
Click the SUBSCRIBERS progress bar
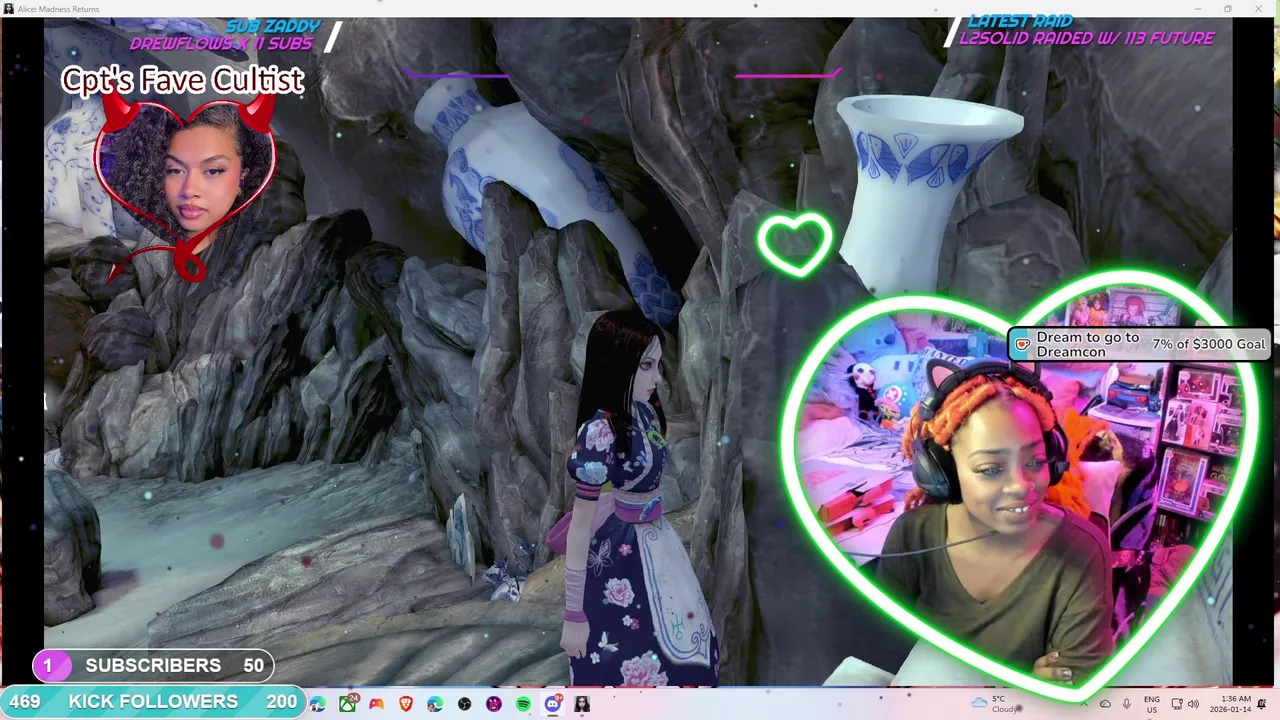tap(153, 666)
